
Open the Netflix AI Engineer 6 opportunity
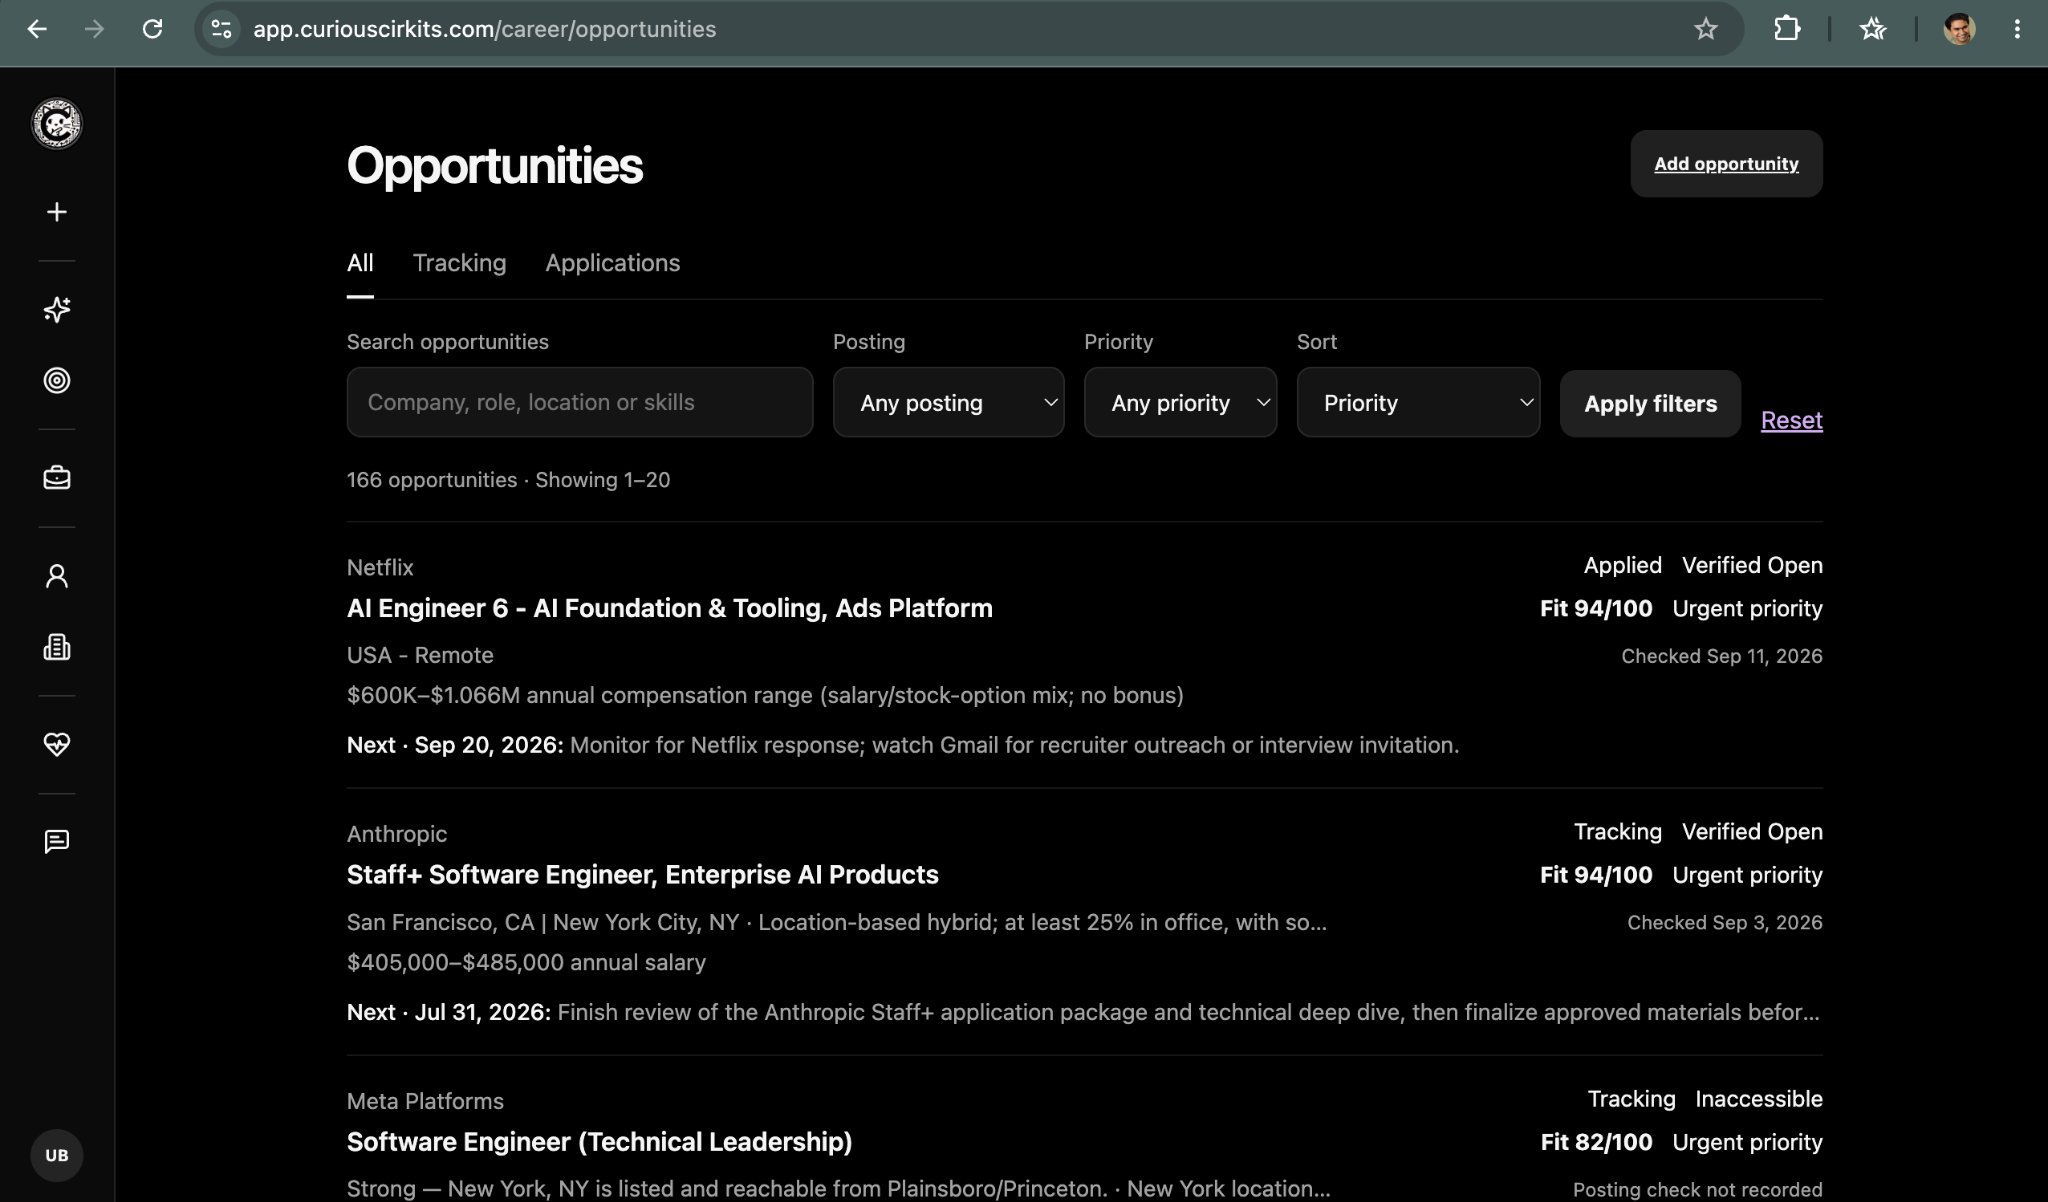click(669, 608)
